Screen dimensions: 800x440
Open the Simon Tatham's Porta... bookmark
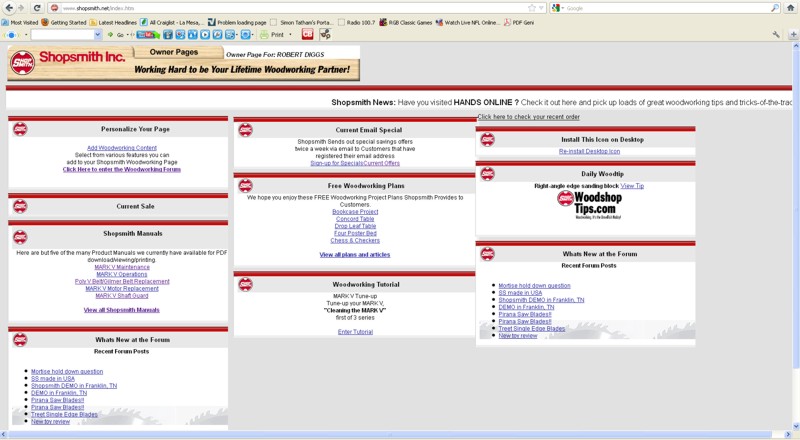point(302,22)
